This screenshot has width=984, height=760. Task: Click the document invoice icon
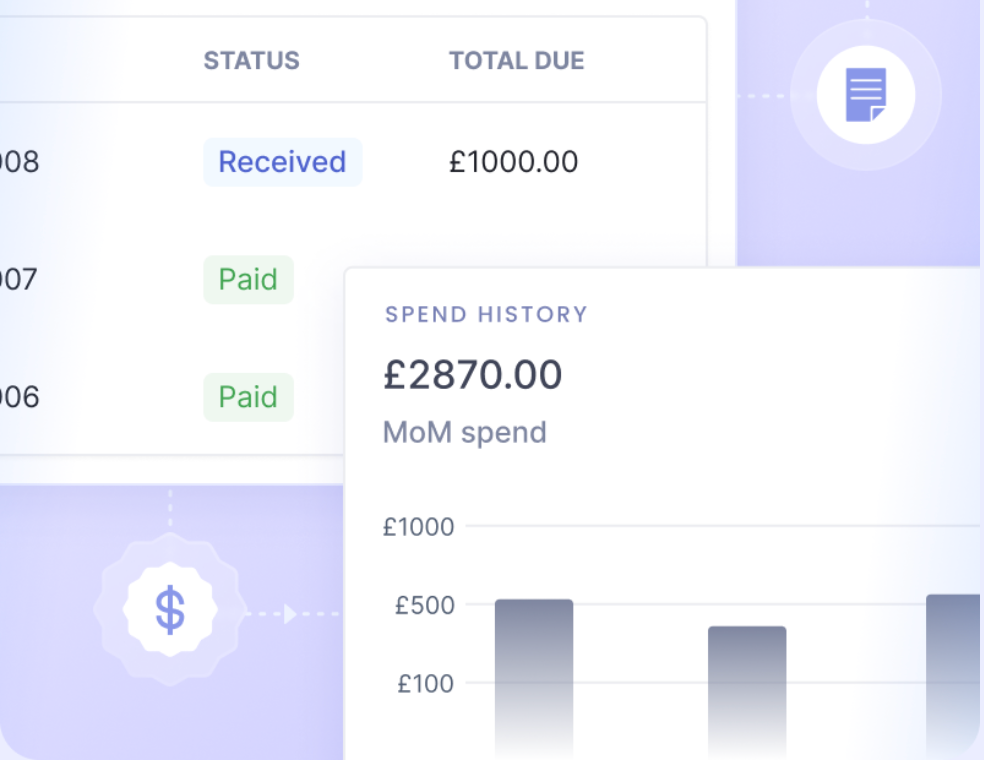865,95
